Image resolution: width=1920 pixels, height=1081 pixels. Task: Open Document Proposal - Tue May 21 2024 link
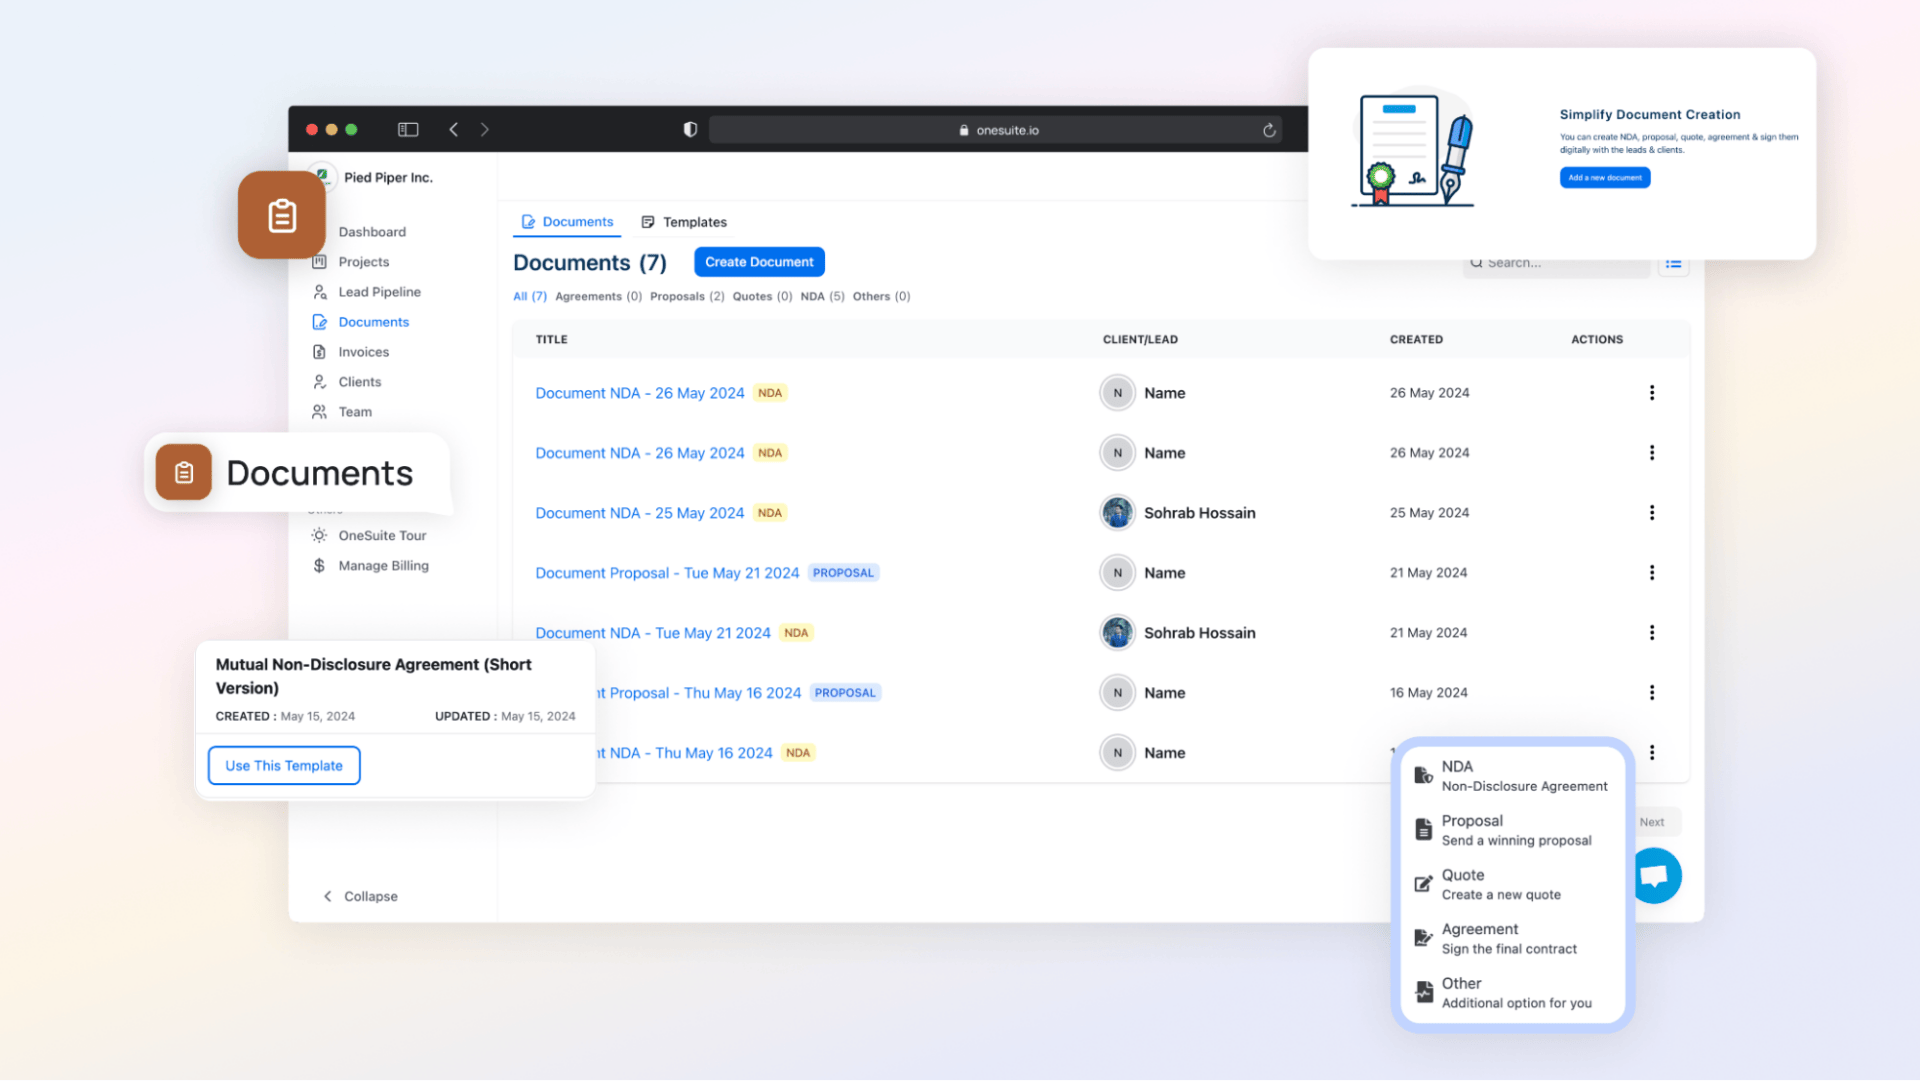pyautogui.click(x=667, y=573)
